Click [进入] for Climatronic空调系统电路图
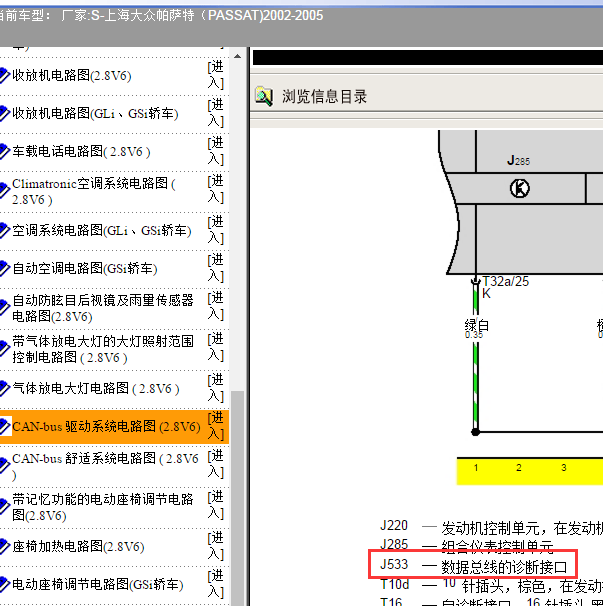Viewport: 603px width, 606px height. (x=216, y=189)
